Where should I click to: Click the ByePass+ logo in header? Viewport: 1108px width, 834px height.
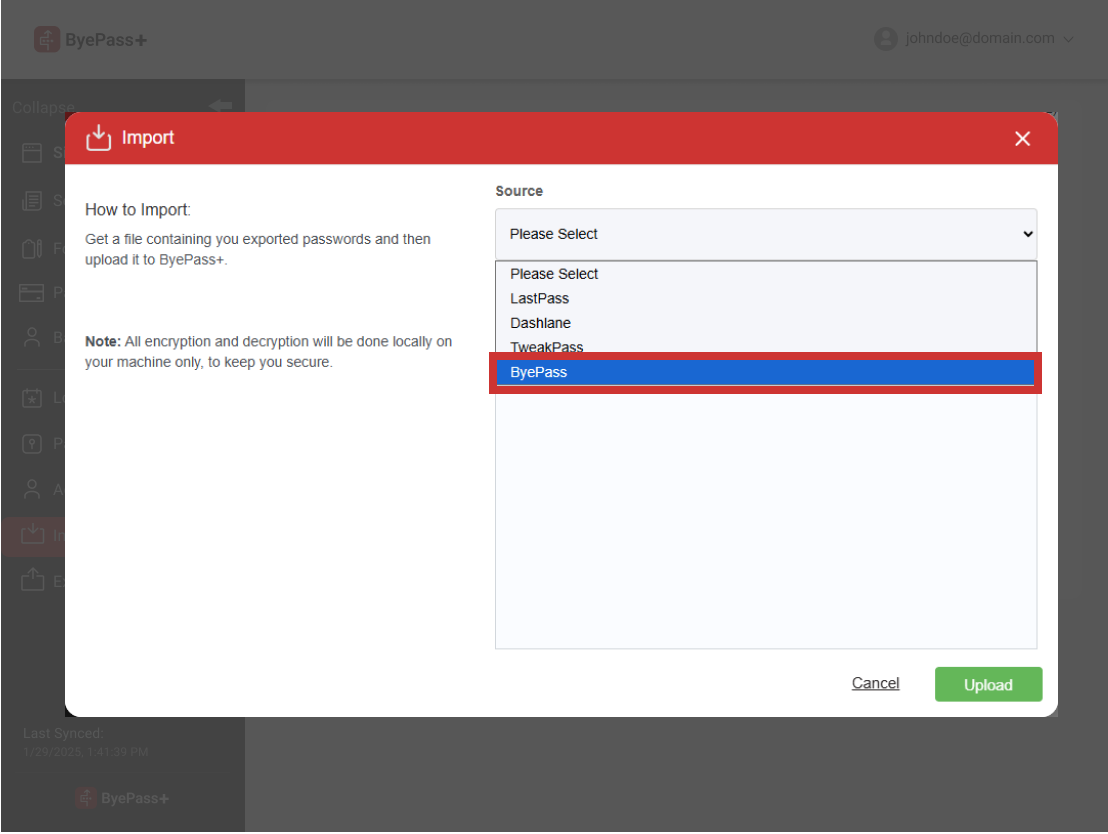click(90, 40)
